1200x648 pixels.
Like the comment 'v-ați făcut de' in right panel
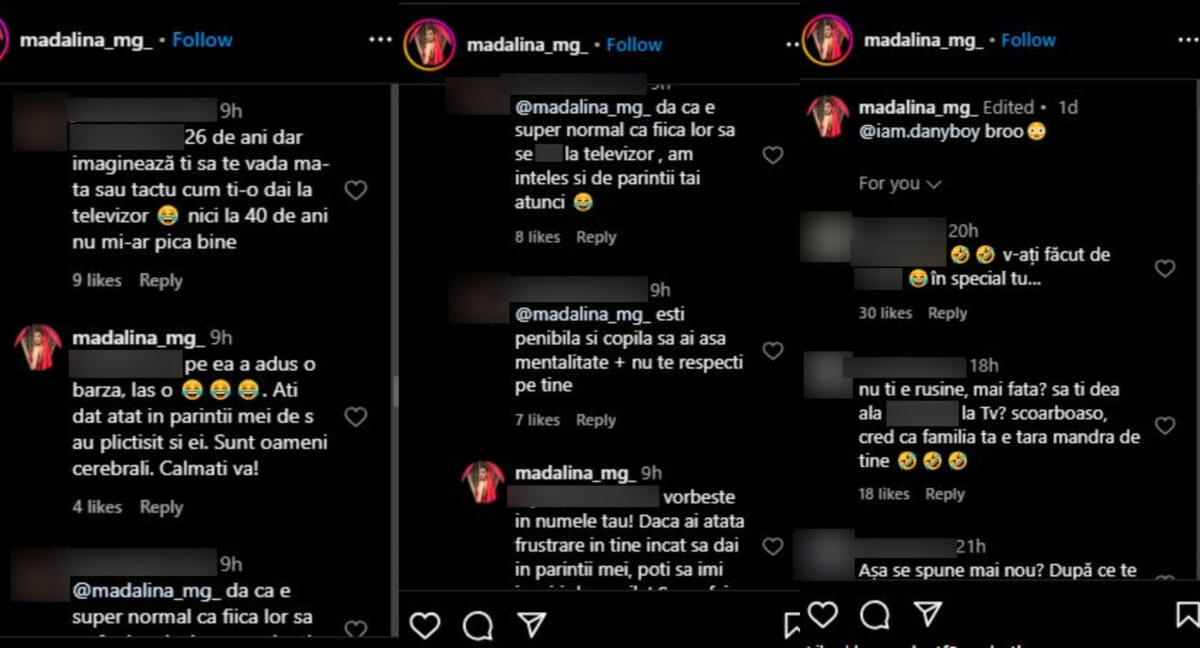1165,268
